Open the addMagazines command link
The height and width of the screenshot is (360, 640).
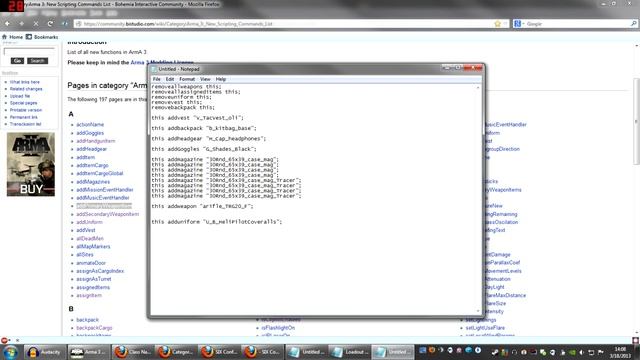[x=93, y=182]
